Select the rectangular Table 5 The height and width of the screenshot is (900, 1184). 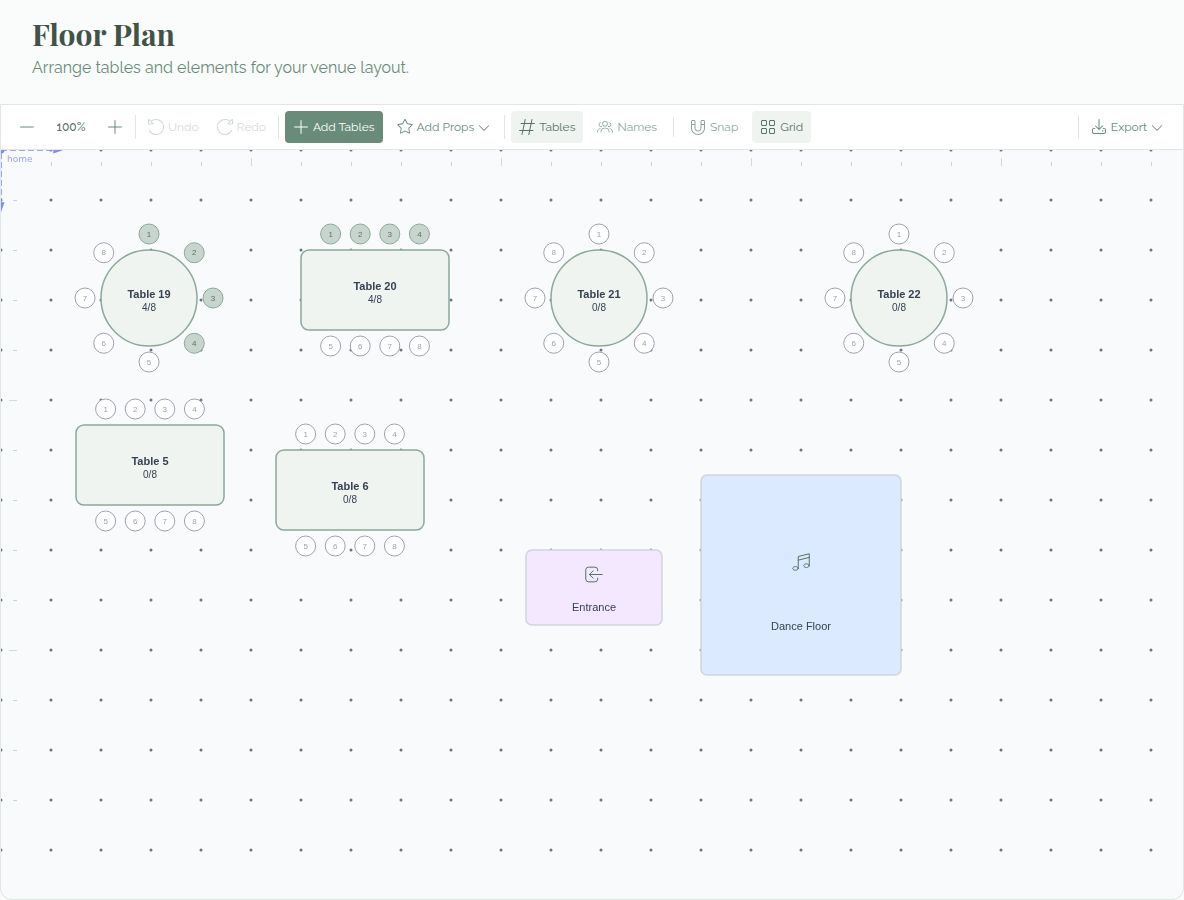tap(150, 465)
